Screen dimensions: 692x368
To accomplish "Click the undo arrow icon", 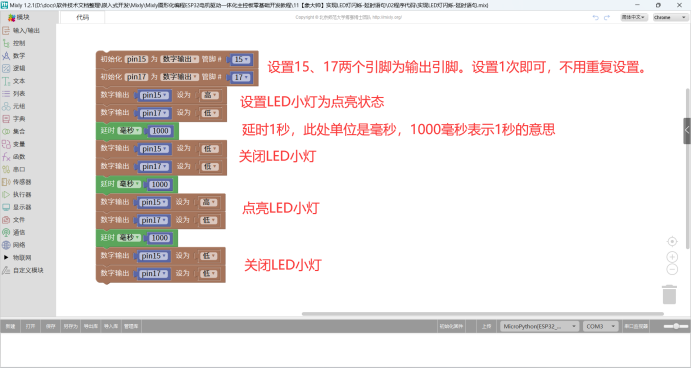I will coord(595,17).
